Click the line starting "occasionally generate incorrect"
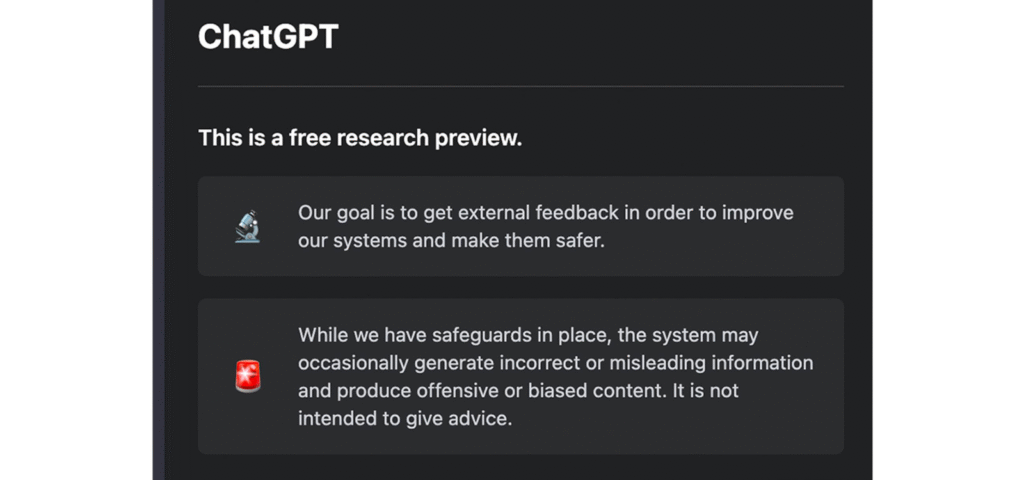This screenshot has width=1024, height=480. coord(555,362)
